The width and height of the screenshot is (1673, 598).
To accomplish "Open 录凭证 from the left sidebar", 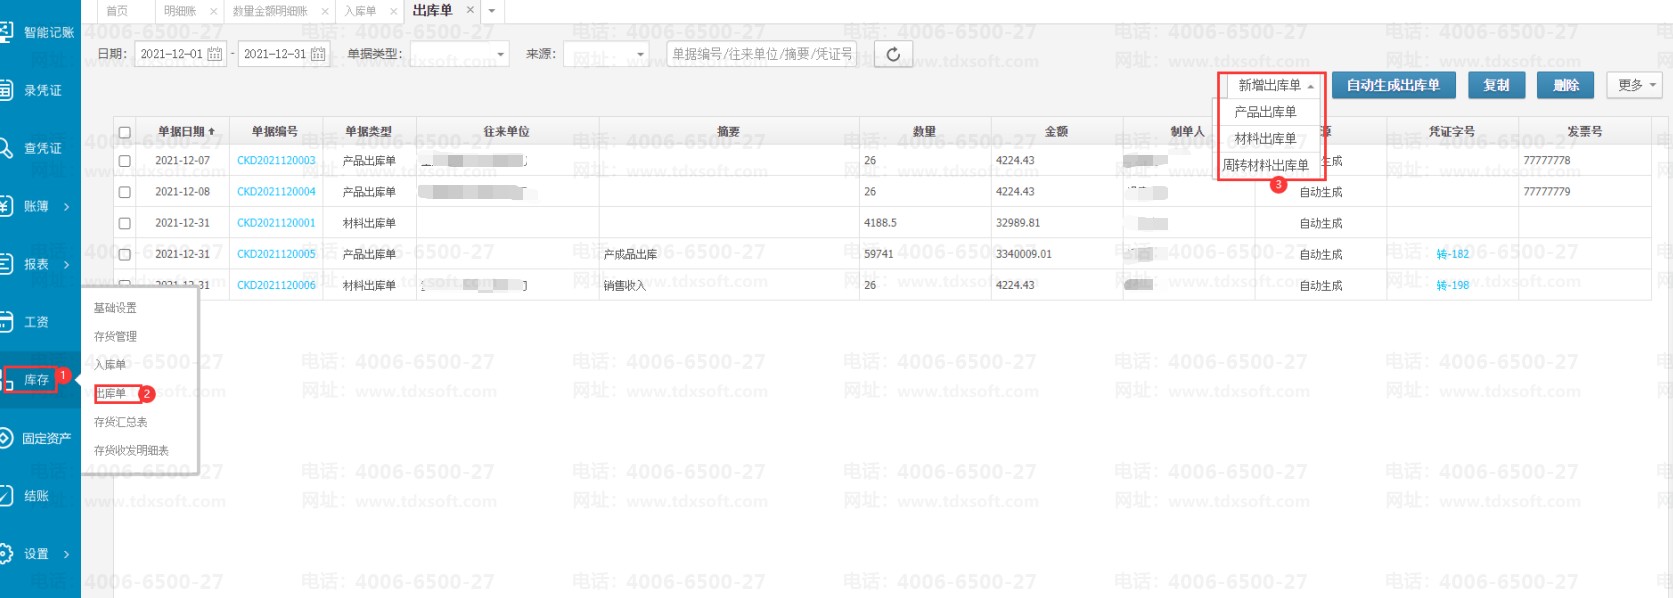I will tap(40, 90).
